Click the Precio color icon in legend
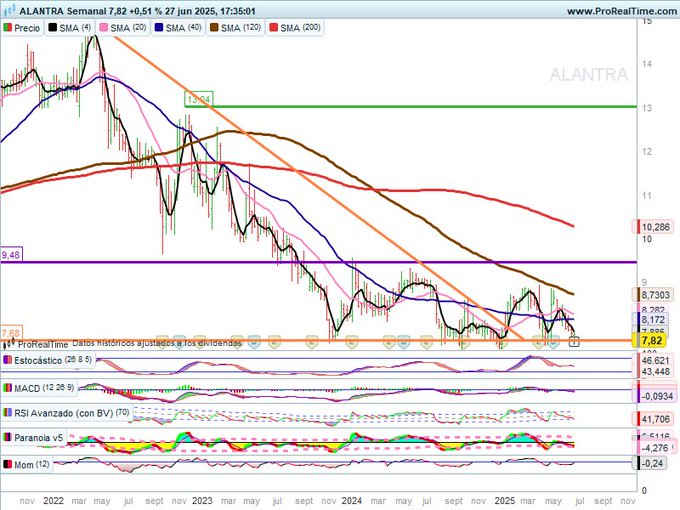Screen dimensions: 680x510 pos(7,28)
